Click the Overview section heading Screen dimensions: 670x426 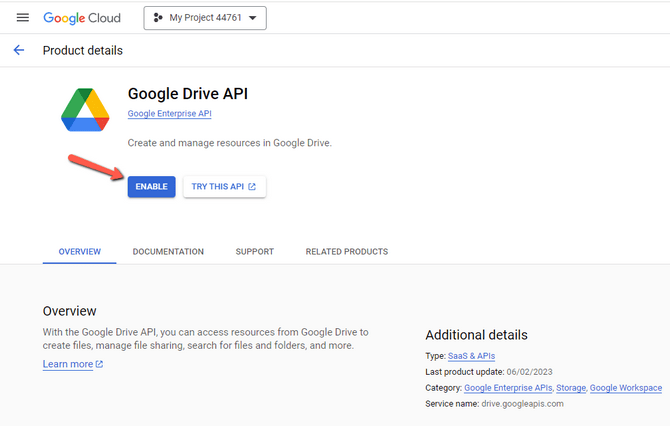click(70, 311)
